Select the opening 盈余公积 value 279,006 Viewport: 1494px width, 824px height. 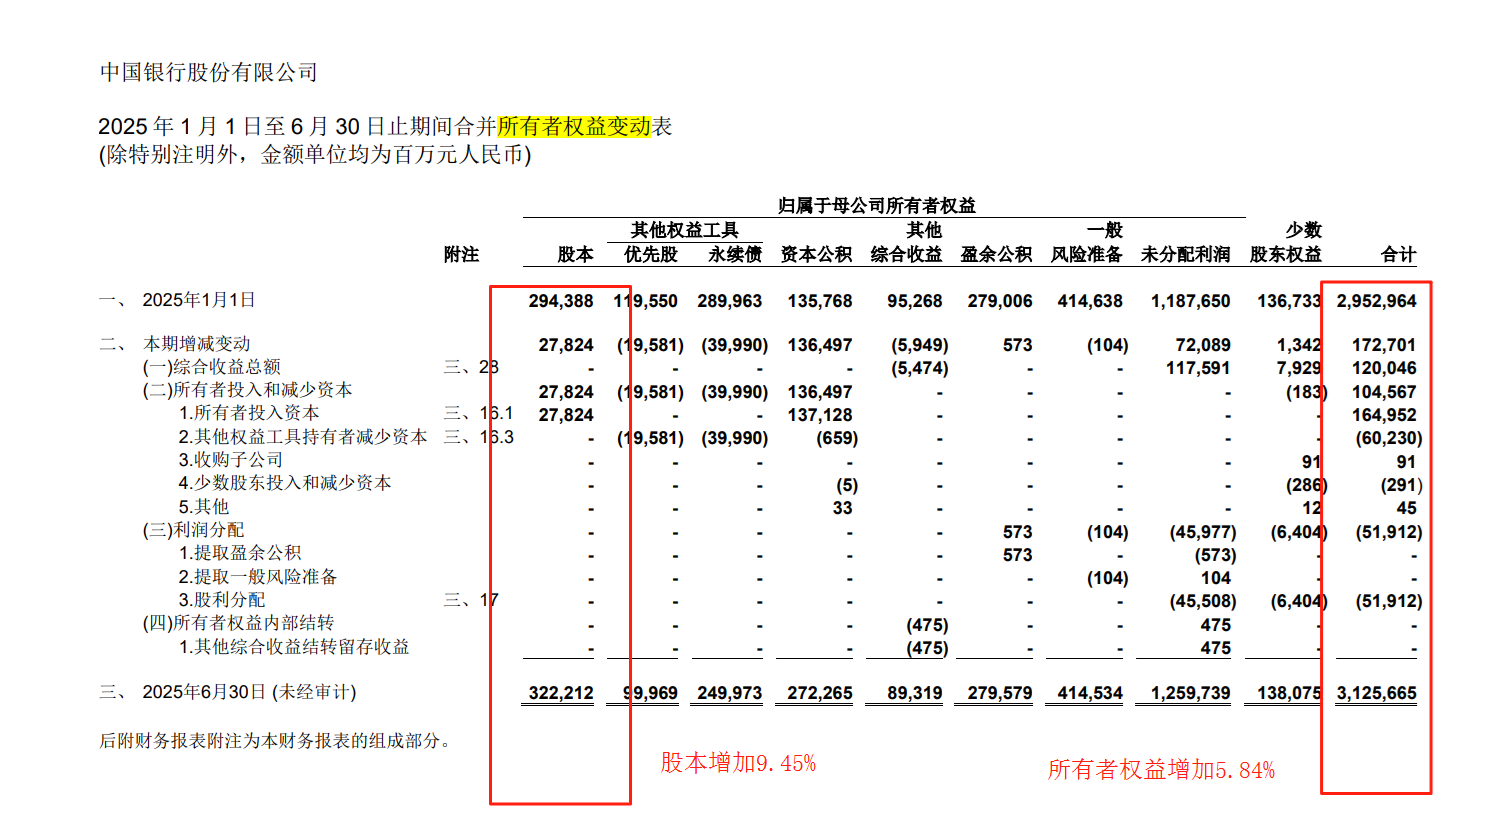(x=1000, y=301)
